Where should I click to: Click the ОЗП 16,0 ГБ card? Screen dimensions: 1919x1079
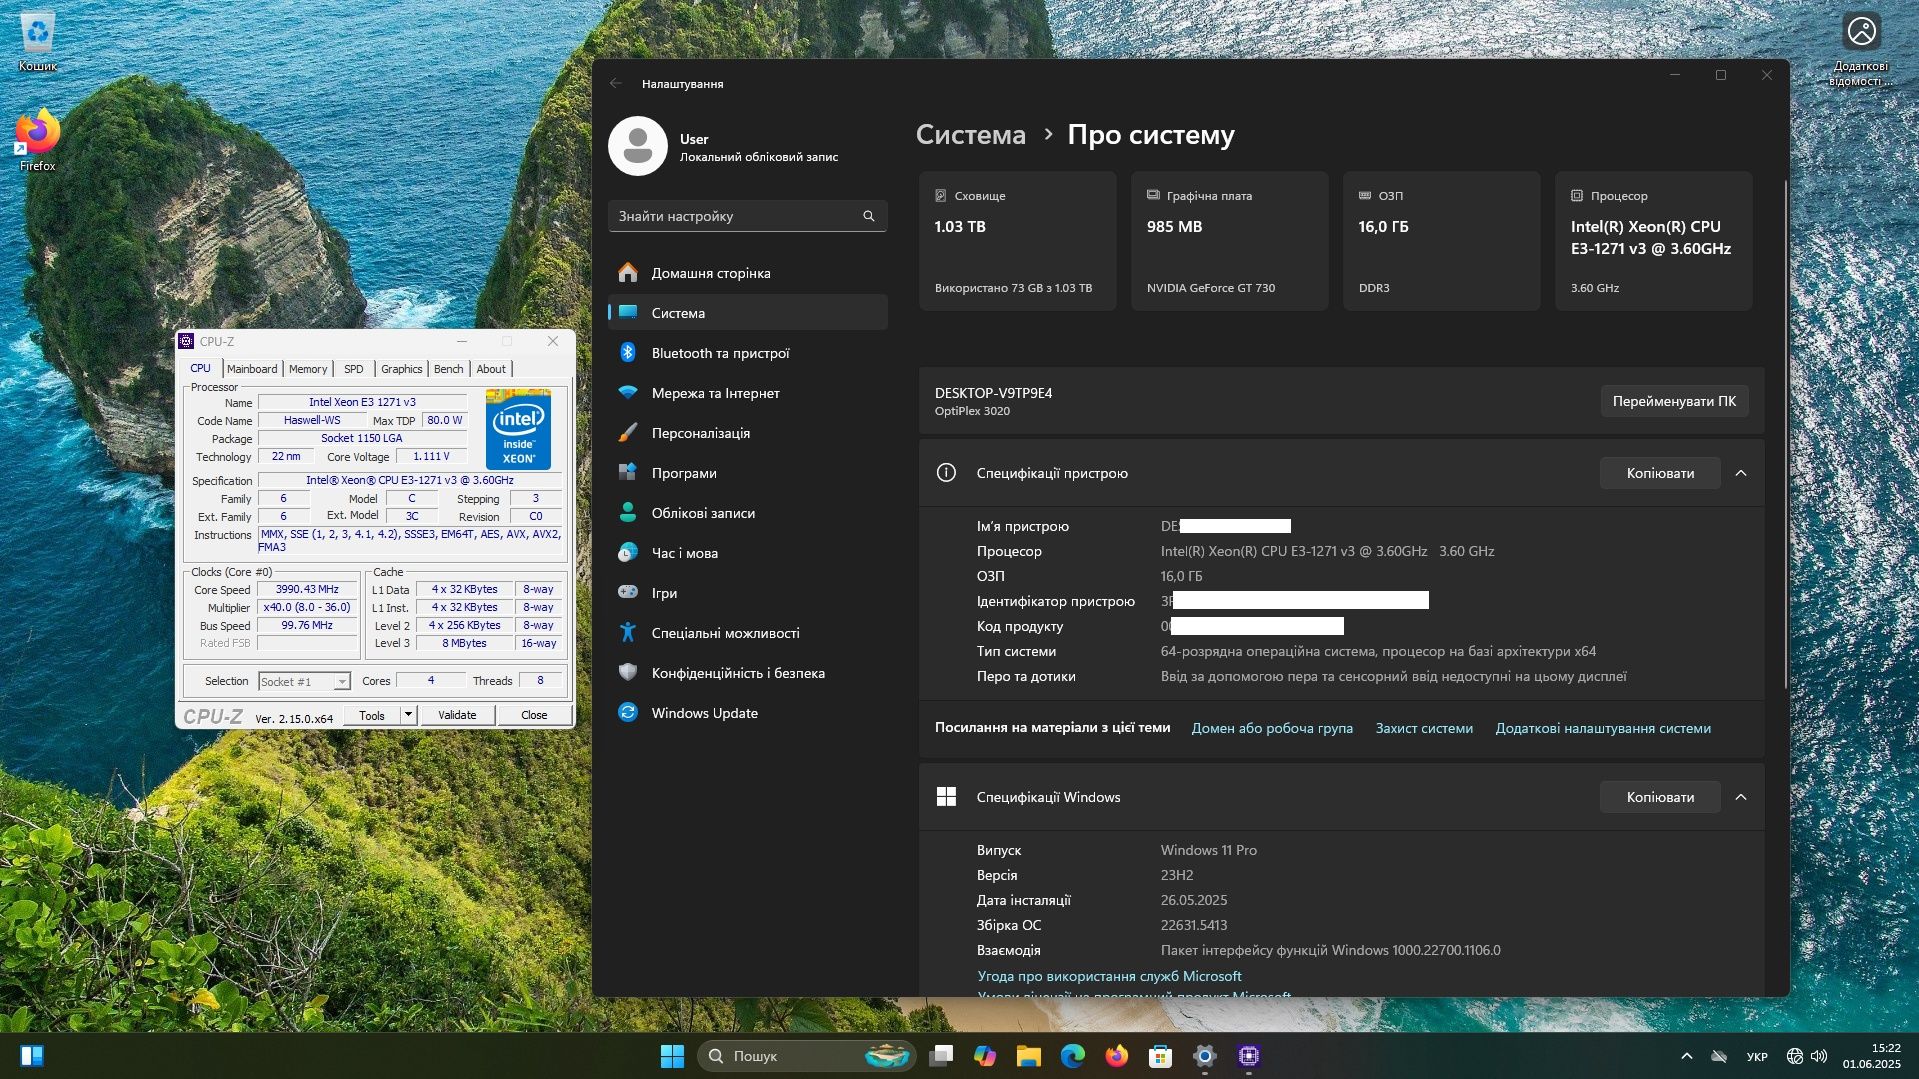tap(1441, 241)
